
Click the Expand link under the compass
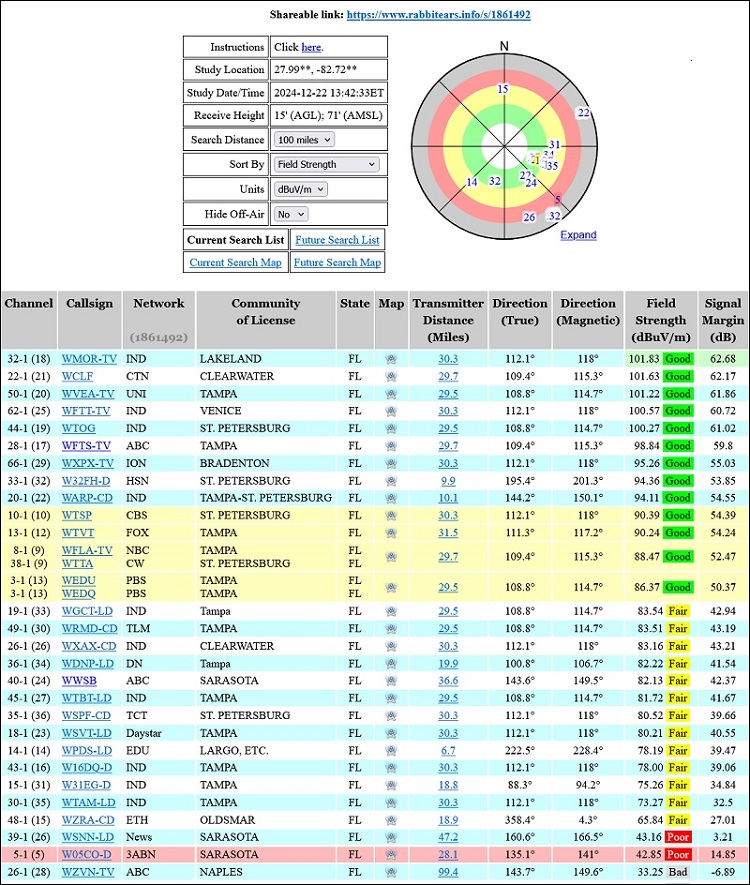click(578, 235)
